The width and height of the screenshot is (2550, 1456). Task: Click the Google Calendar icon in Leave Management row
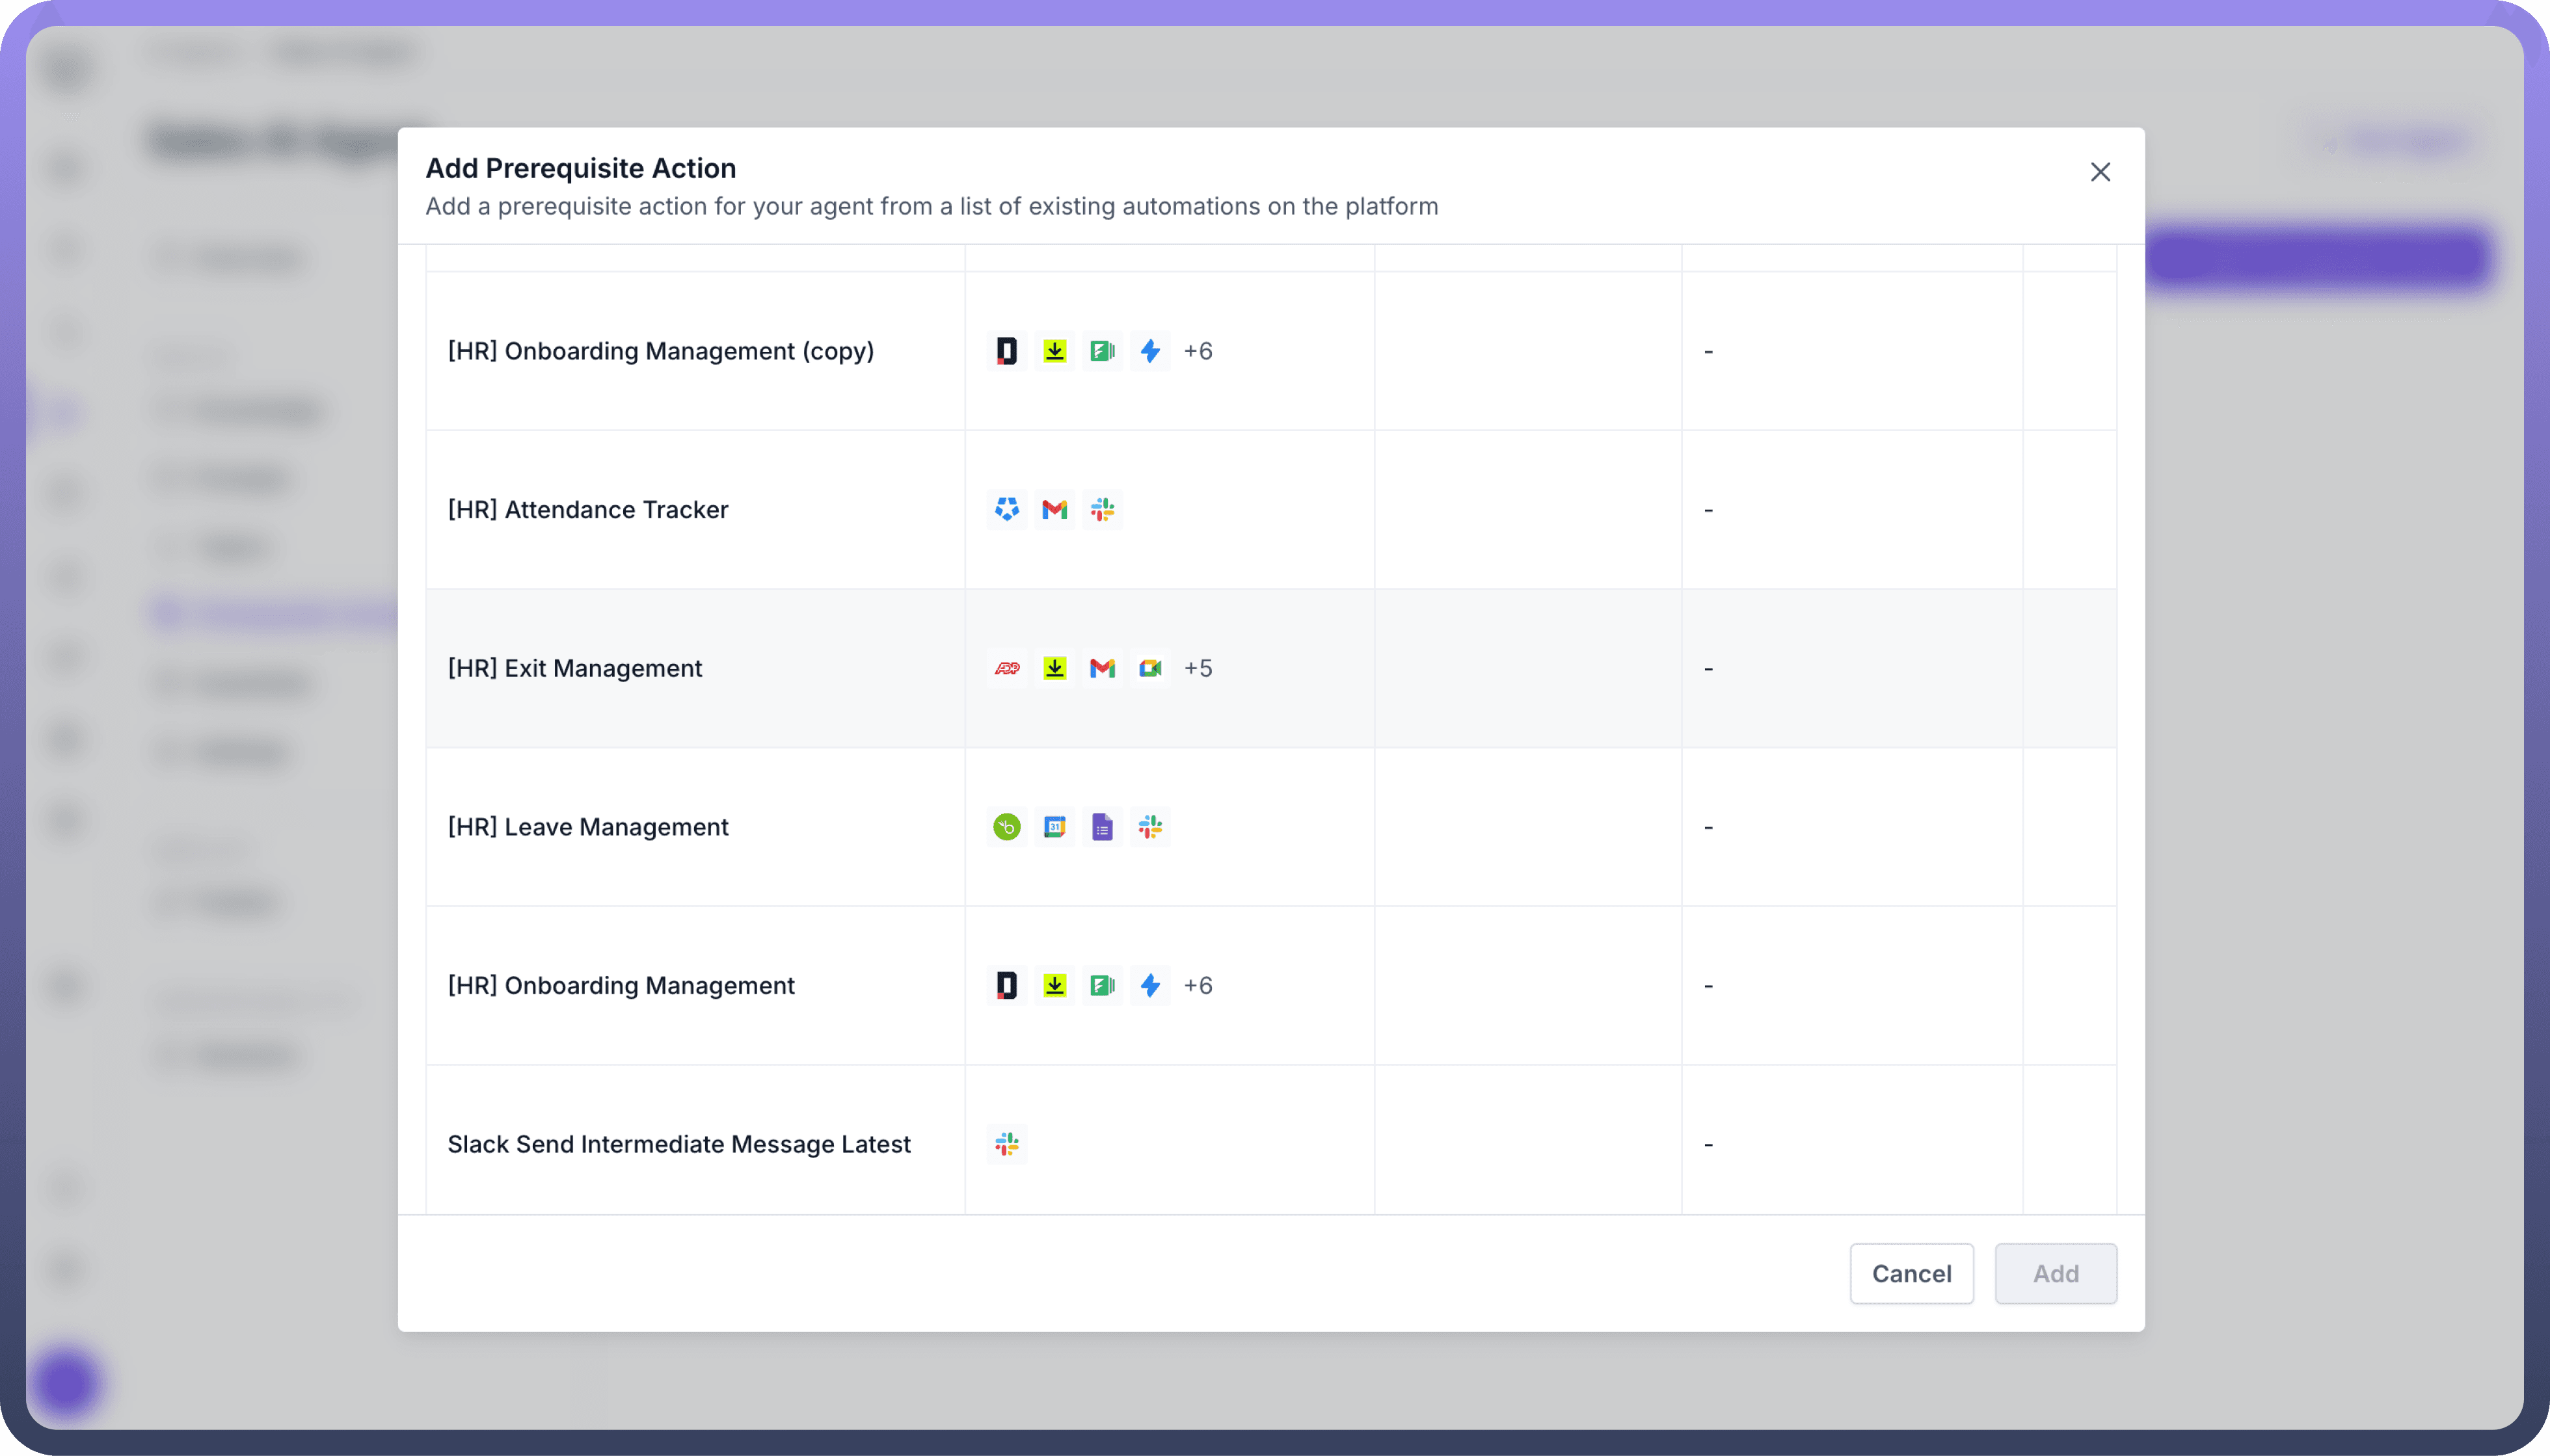[x=1054, y=827]
